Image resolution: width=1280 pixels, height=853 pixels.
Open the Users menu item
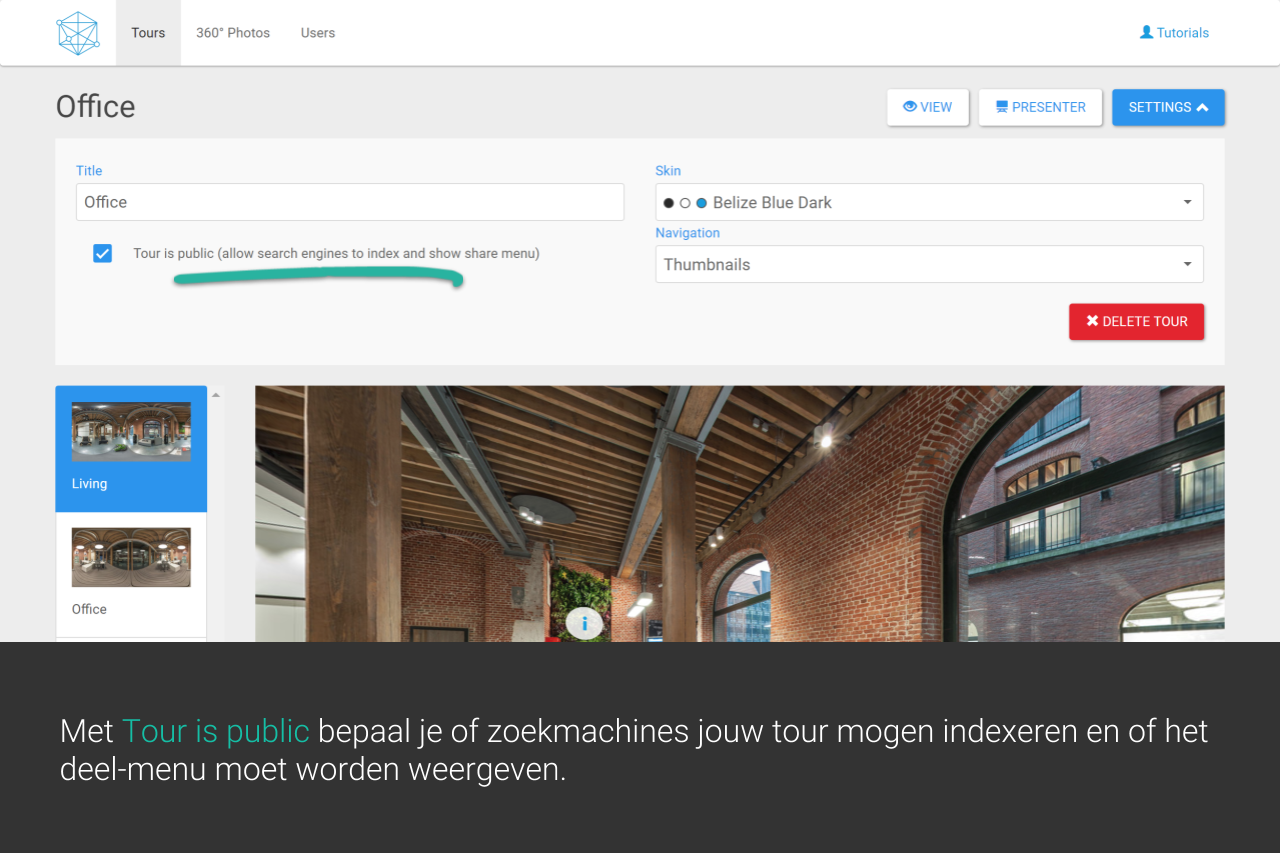pos(318,33)
